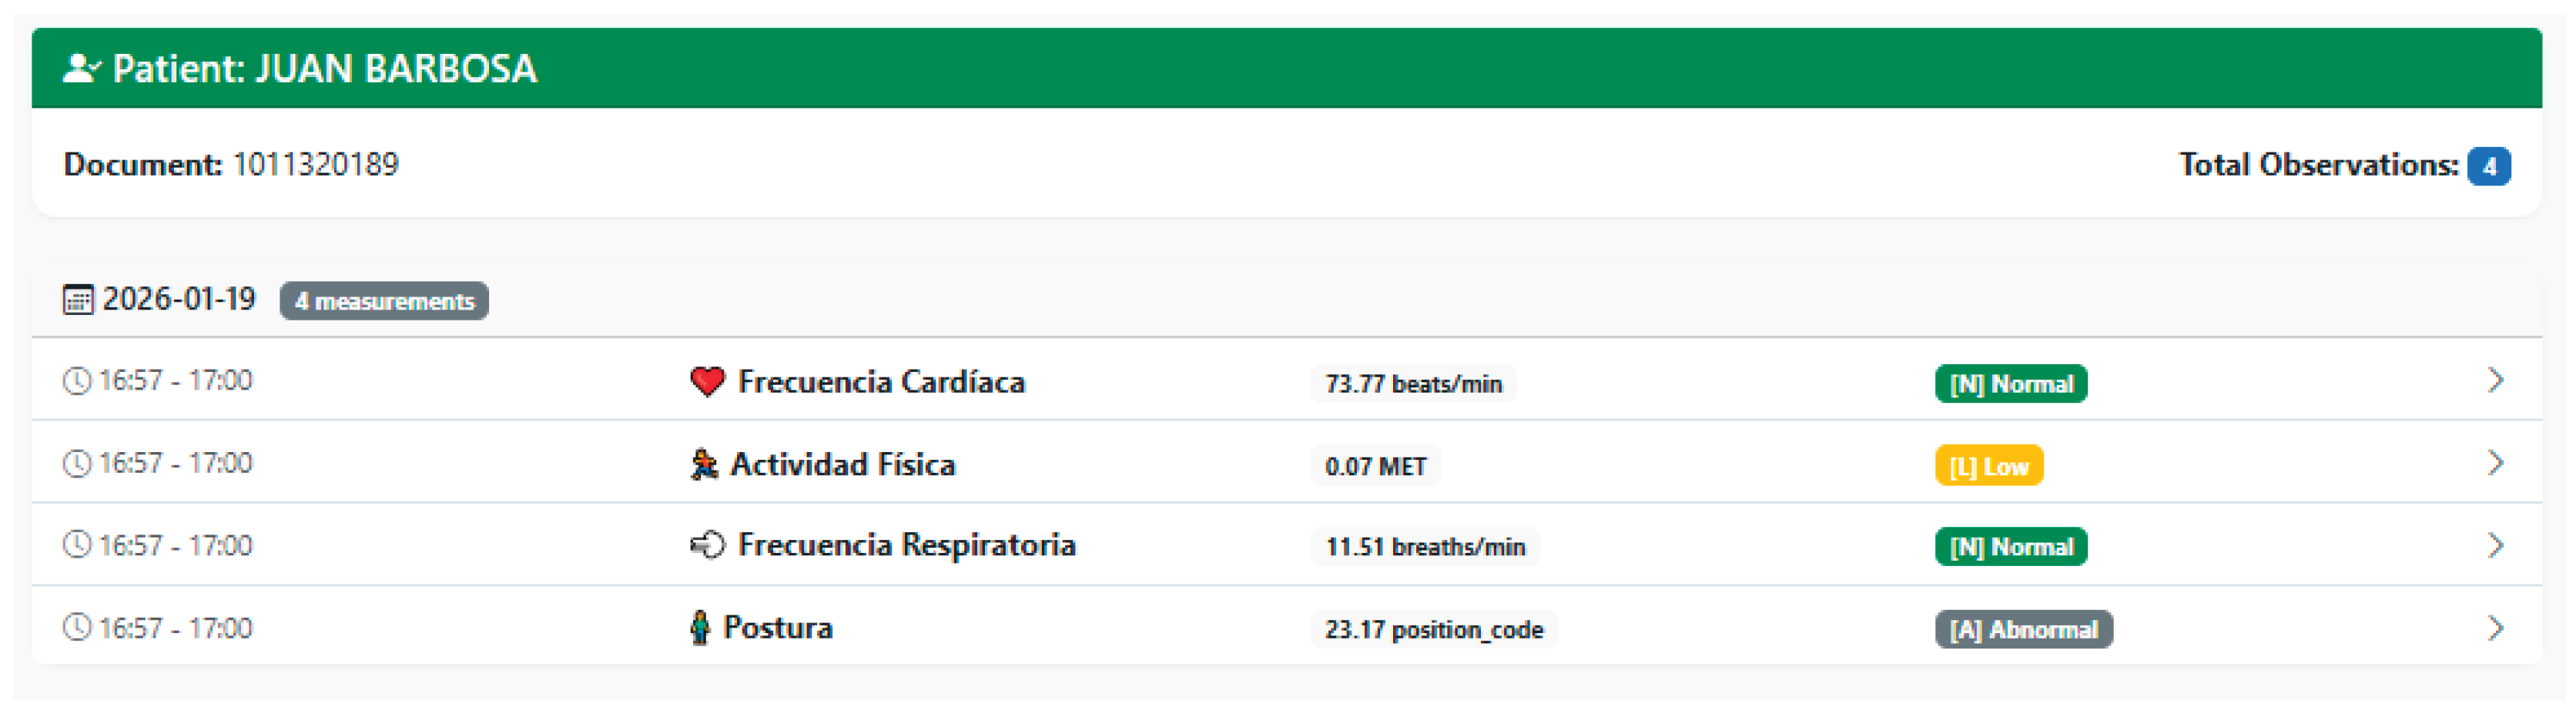Screen dimensions: 2576x717
Task: Expand the Actividad Física row chevron
Action: point(2494,463)
